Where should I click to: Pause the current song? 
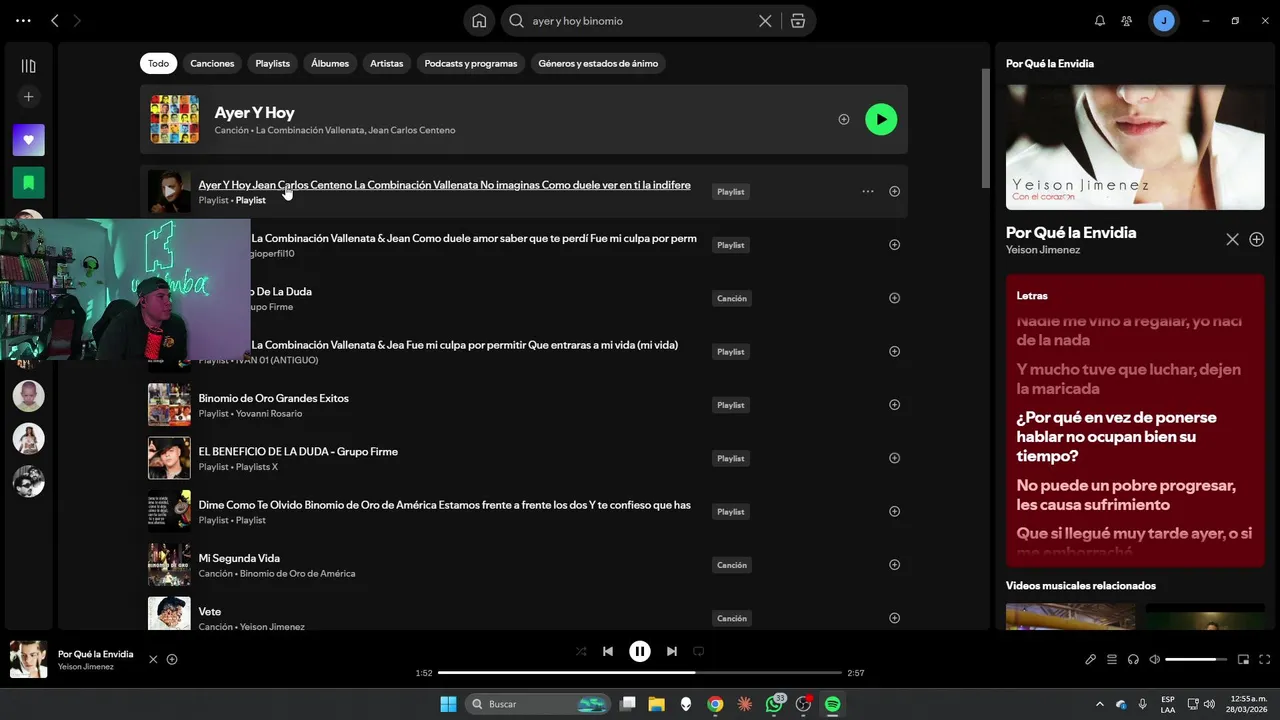(x=640, y=651)
